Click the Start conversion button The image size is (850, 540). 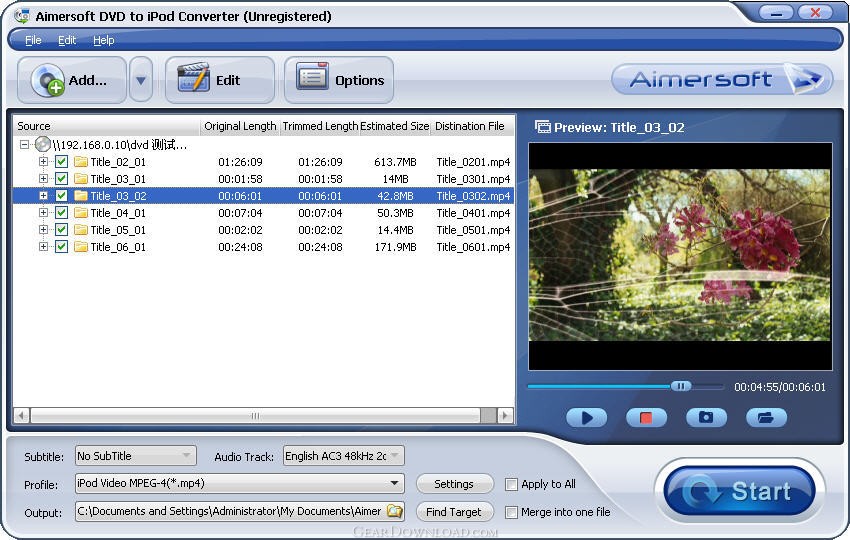pos(740,491)
